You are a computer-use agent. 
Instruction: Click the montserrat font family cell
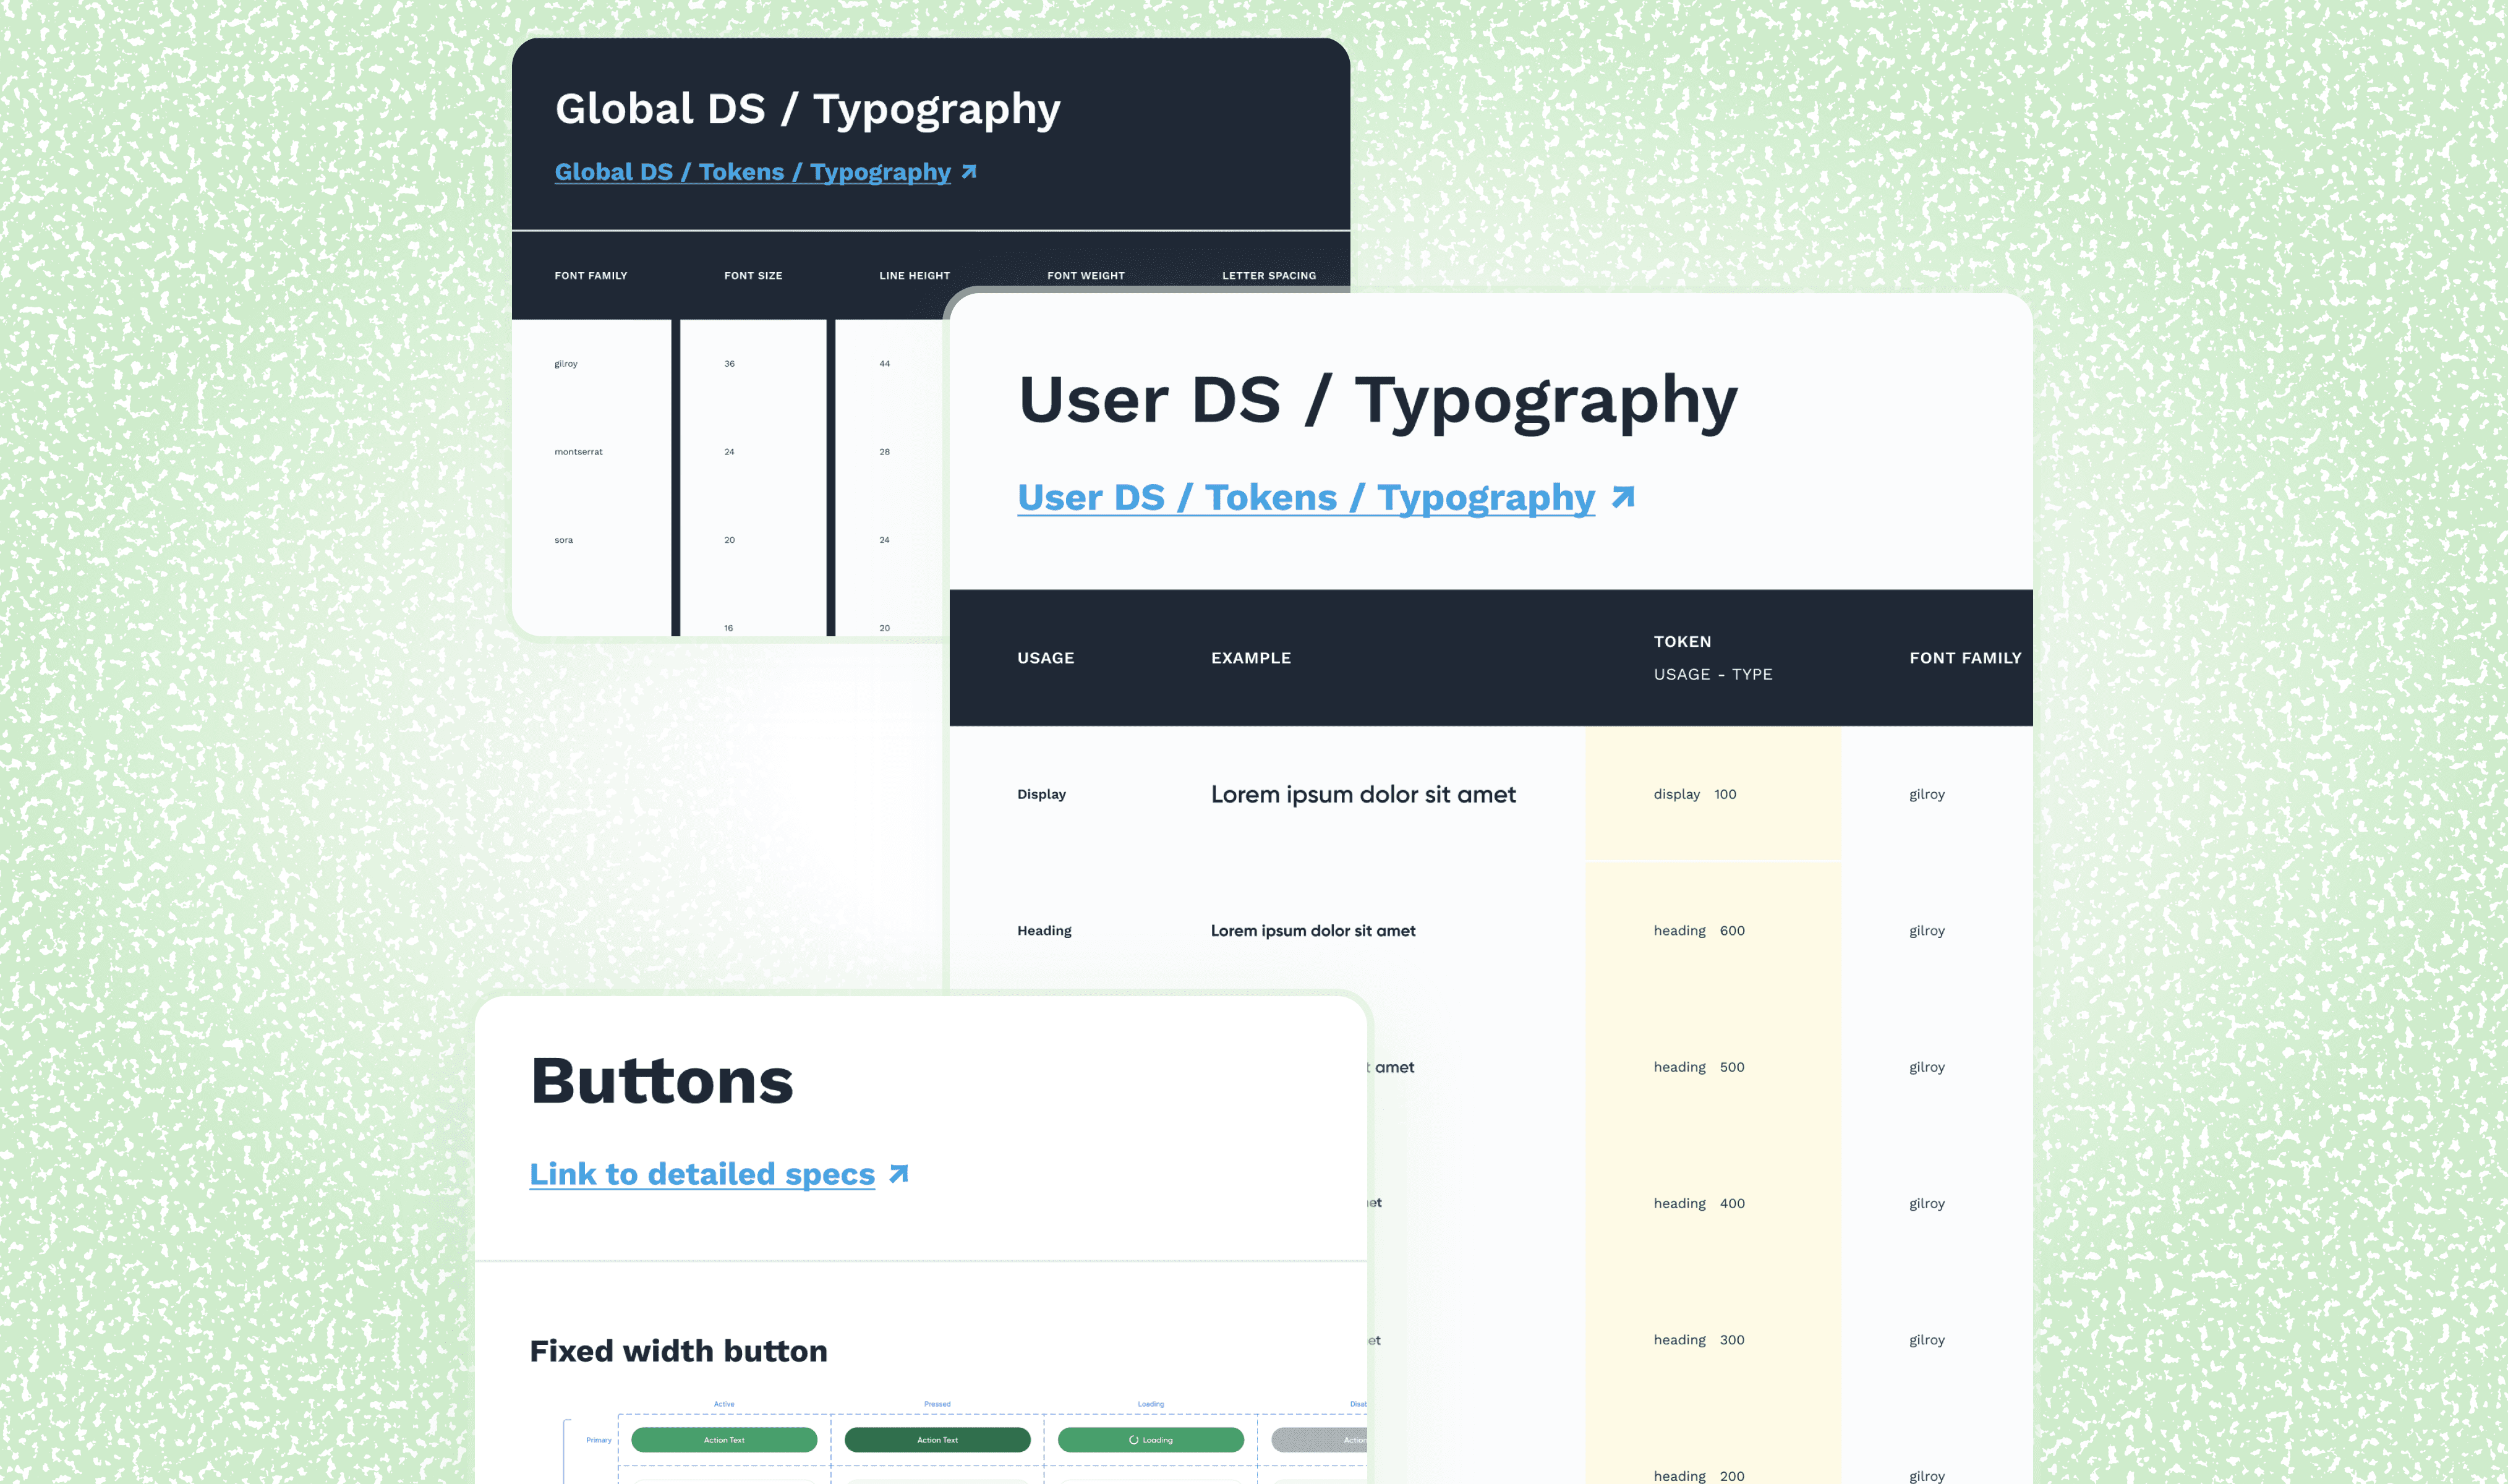(x=578, y=452)
